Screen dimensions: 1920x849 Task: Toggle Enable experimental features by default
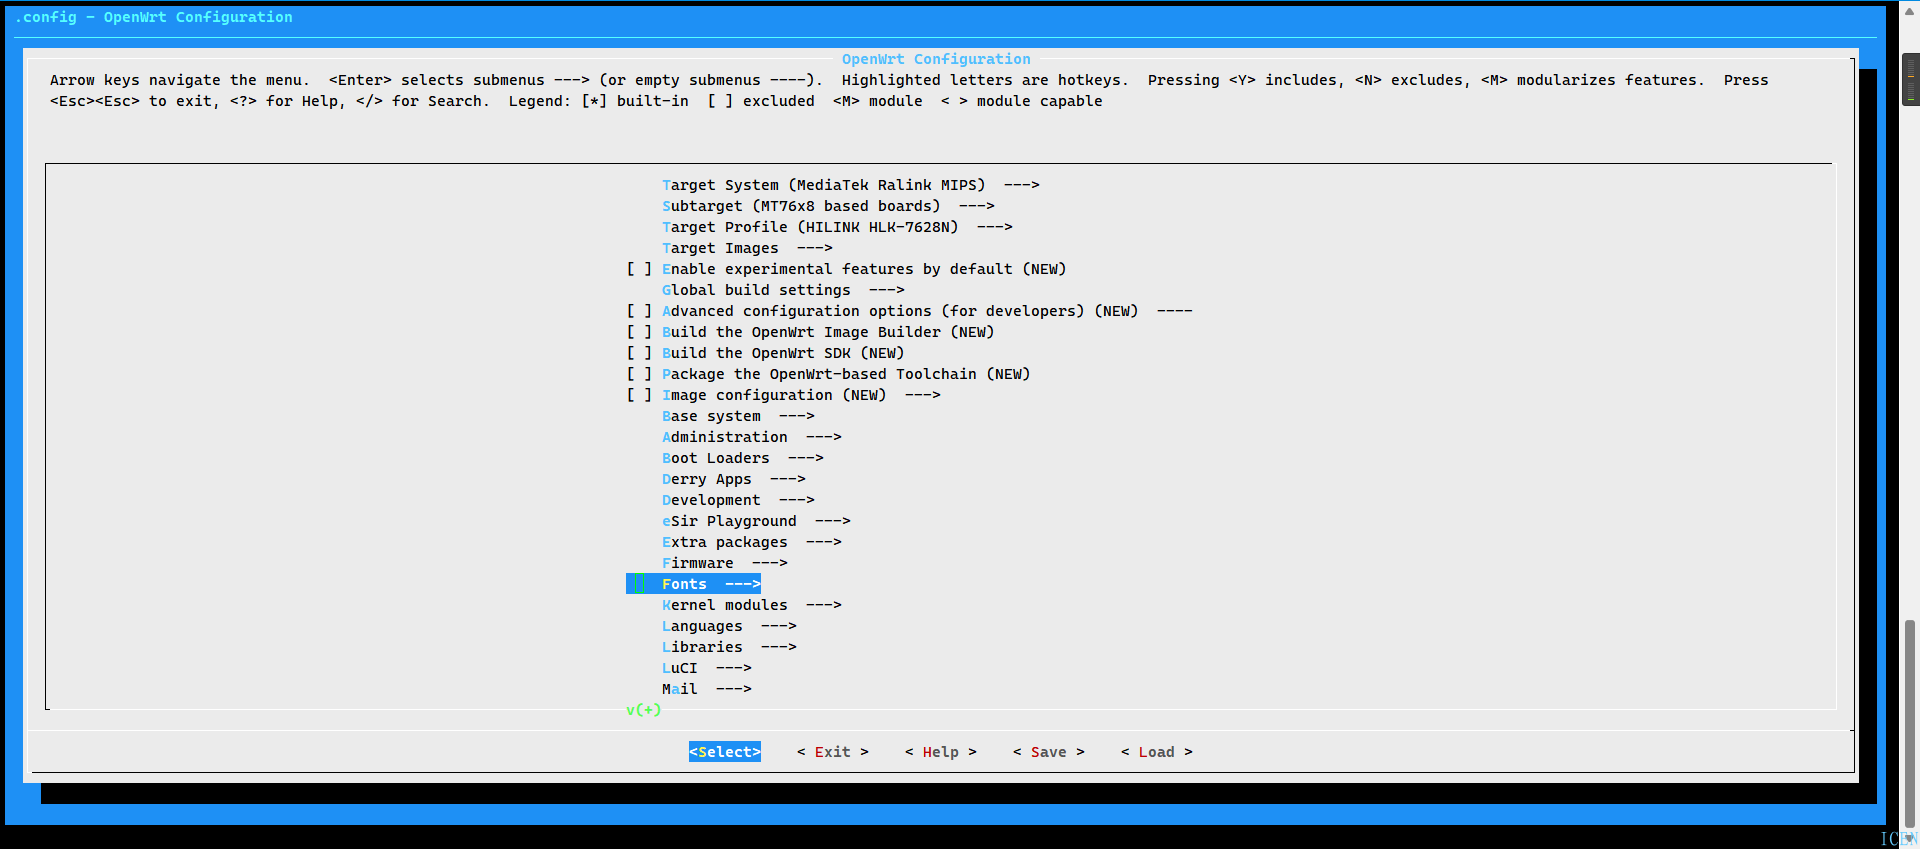[x=639, y=269]
